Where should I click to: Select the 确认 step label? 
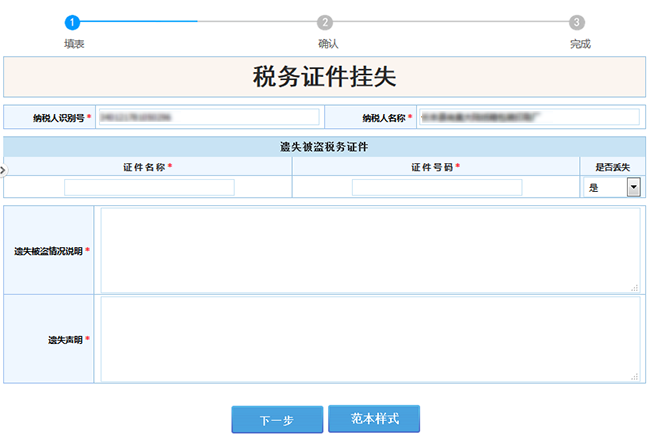pyautogui.click(x=327, y=44)
